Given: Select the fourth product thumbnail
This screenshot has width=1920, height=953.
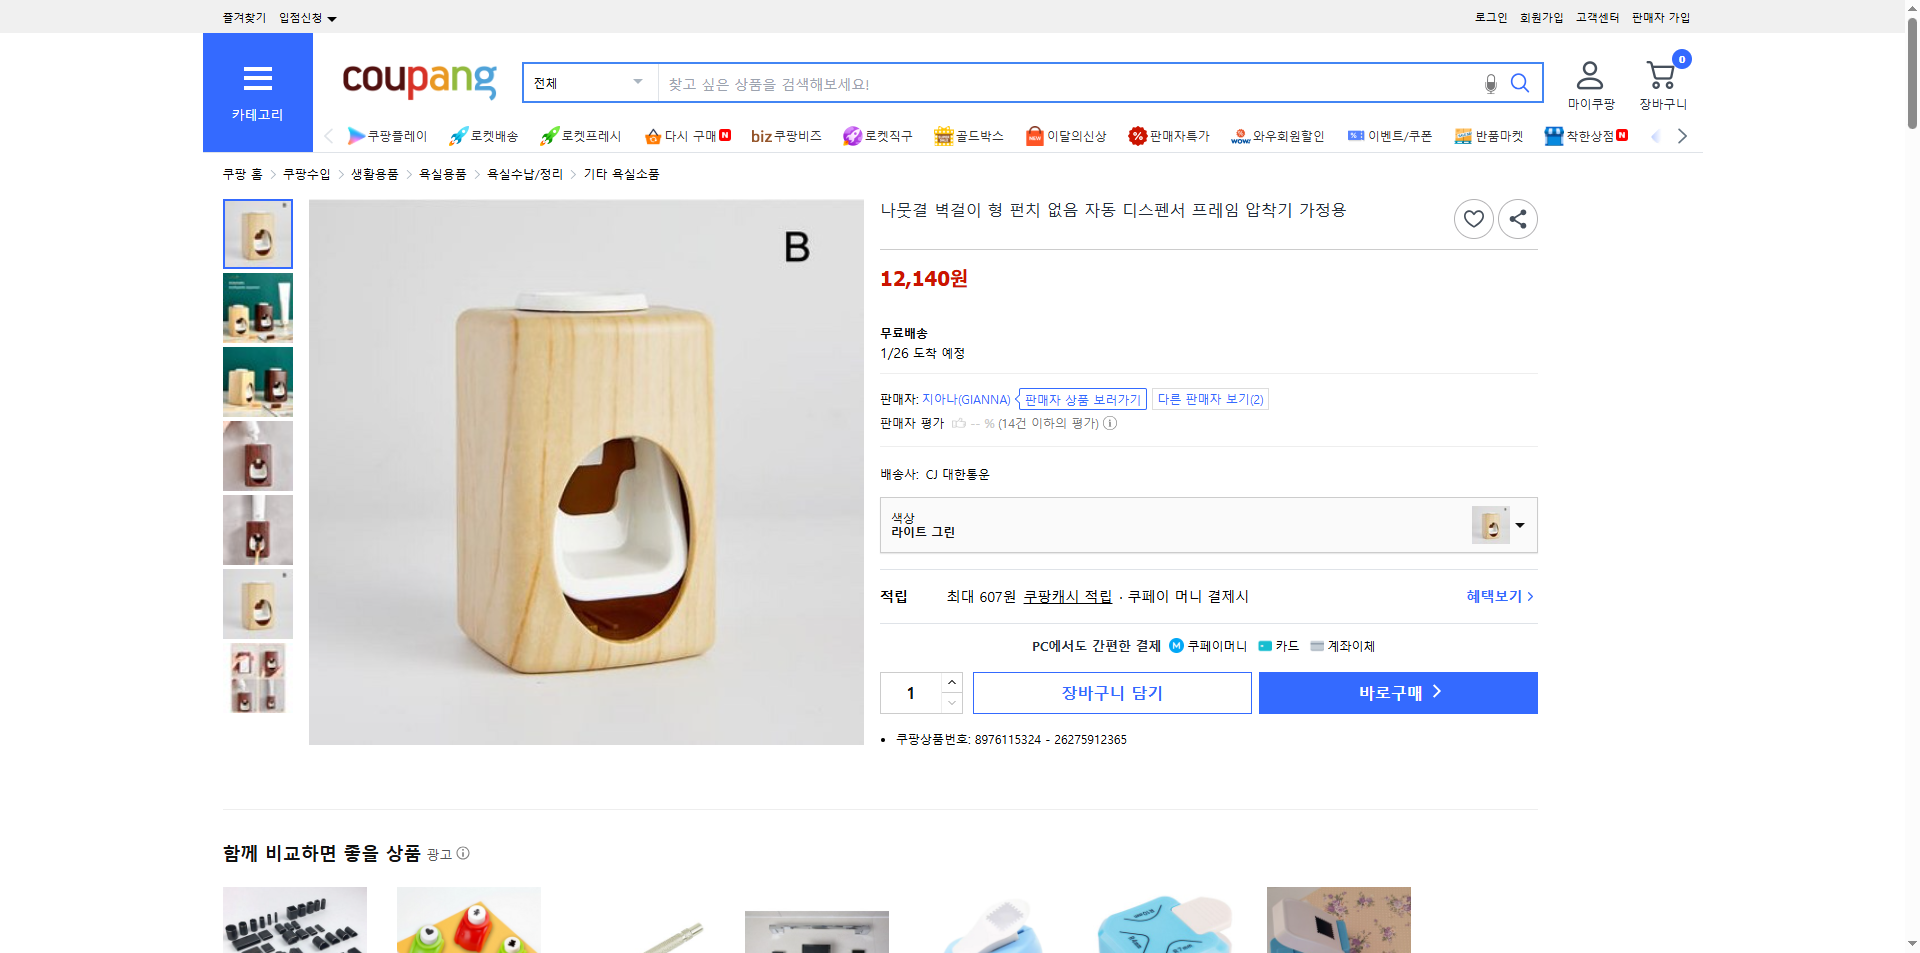Looking at the screenshot, I should pyautogui.click(x=257, y=456).
